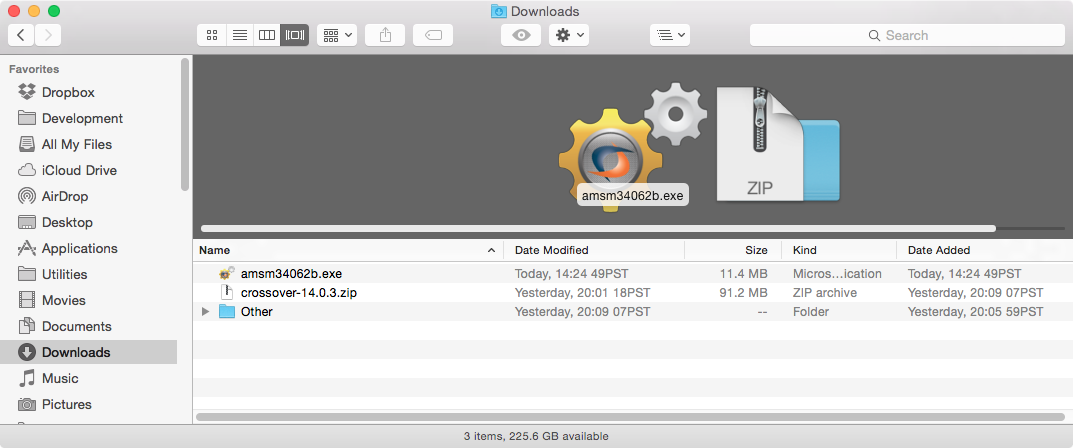Switch to icon view
Image resolution: width=1073 pixels, height=448 pixels.
click(211, 35)
